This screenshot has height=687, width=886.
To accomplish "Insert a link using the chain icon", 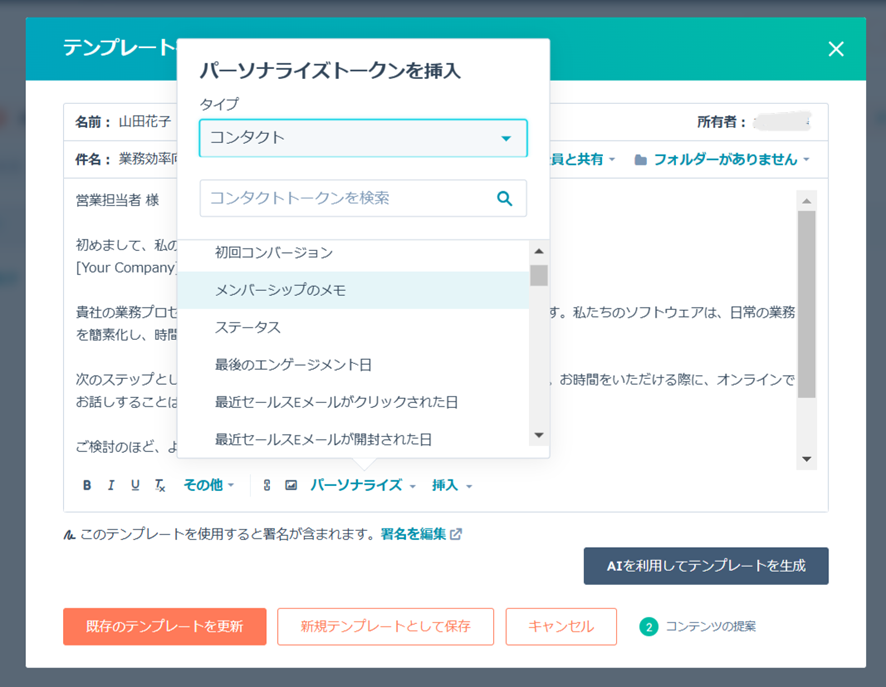I will point(267,485).
